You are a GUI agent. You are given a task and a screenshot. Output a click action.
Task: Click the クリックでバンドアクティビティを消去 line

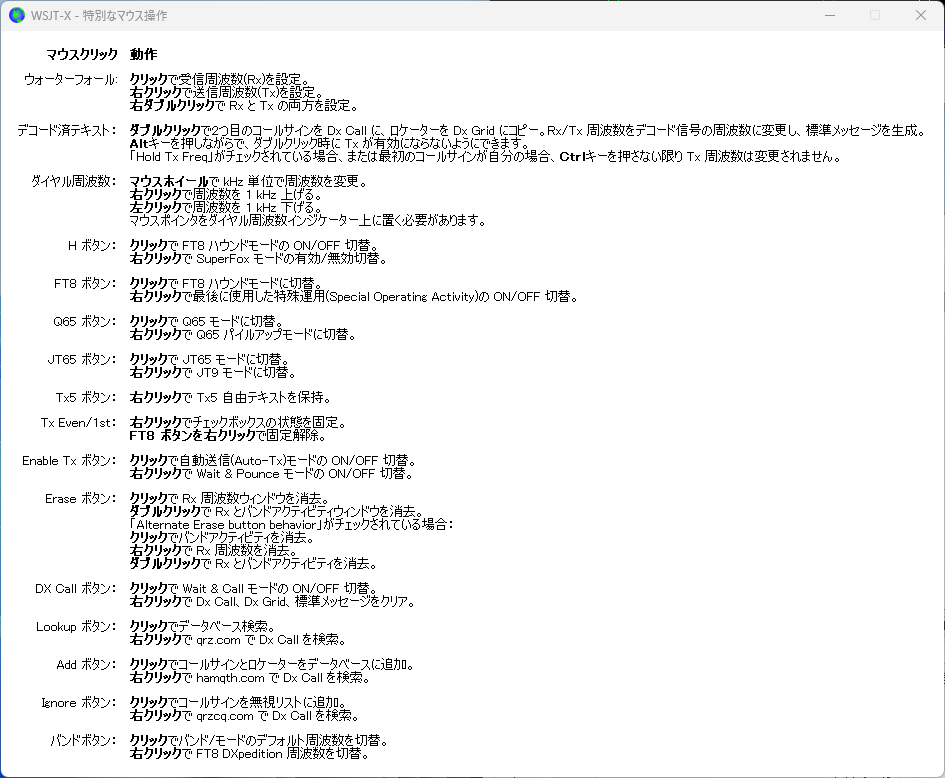point(222,538)
